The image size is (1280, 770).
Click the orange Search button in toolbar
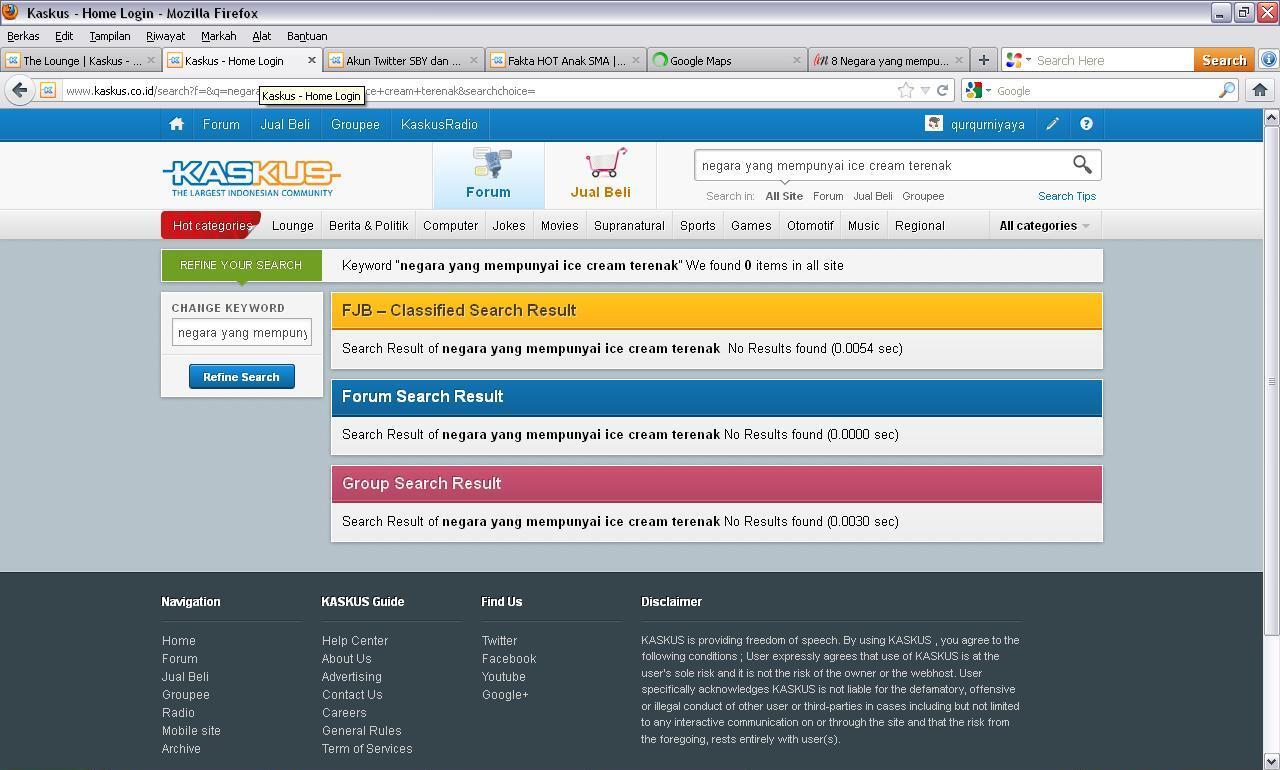[1224, 60]
